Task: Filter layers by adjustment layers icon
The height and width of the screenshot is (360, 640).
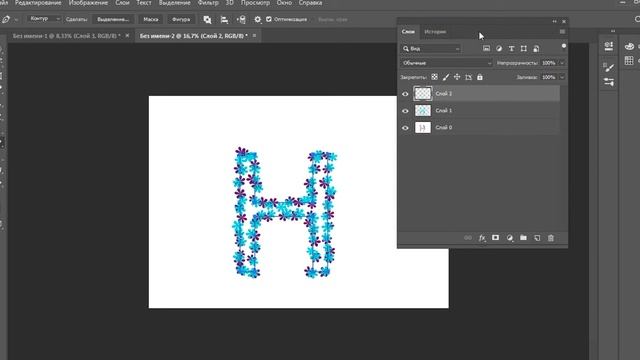Action: [499, 49]
